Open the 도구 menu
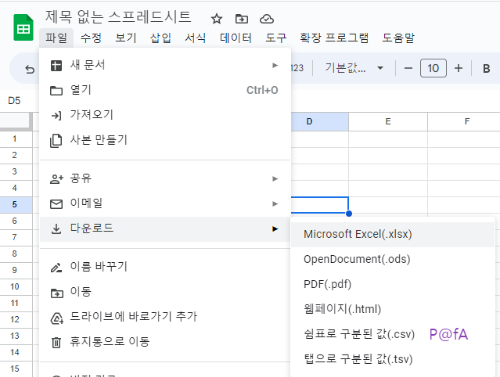The height and width of the screenshot is (377, 500). [x=276, y=38]
